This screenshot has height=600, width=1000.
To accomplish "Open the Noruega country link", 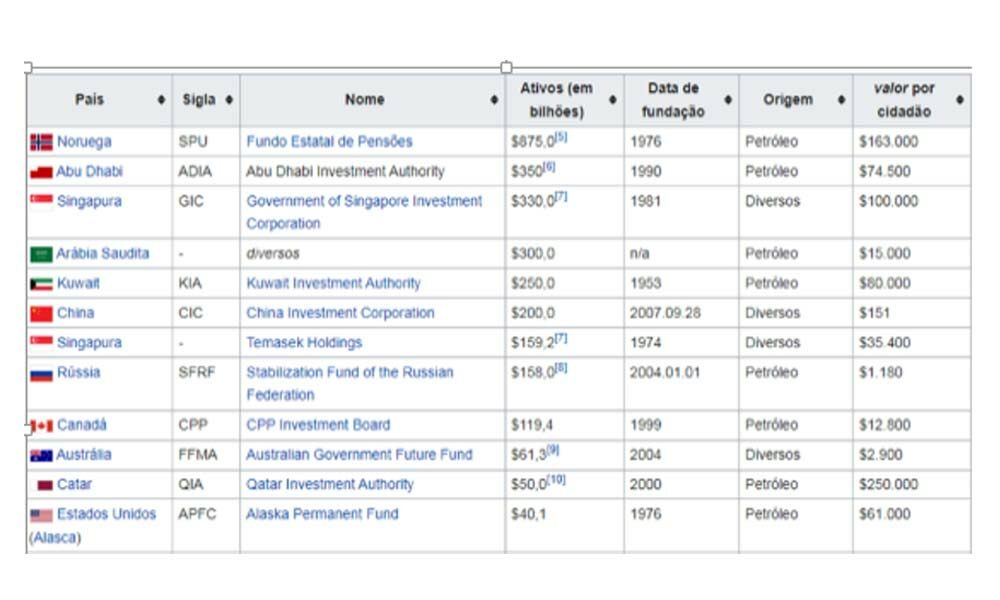I will [84, 142].
